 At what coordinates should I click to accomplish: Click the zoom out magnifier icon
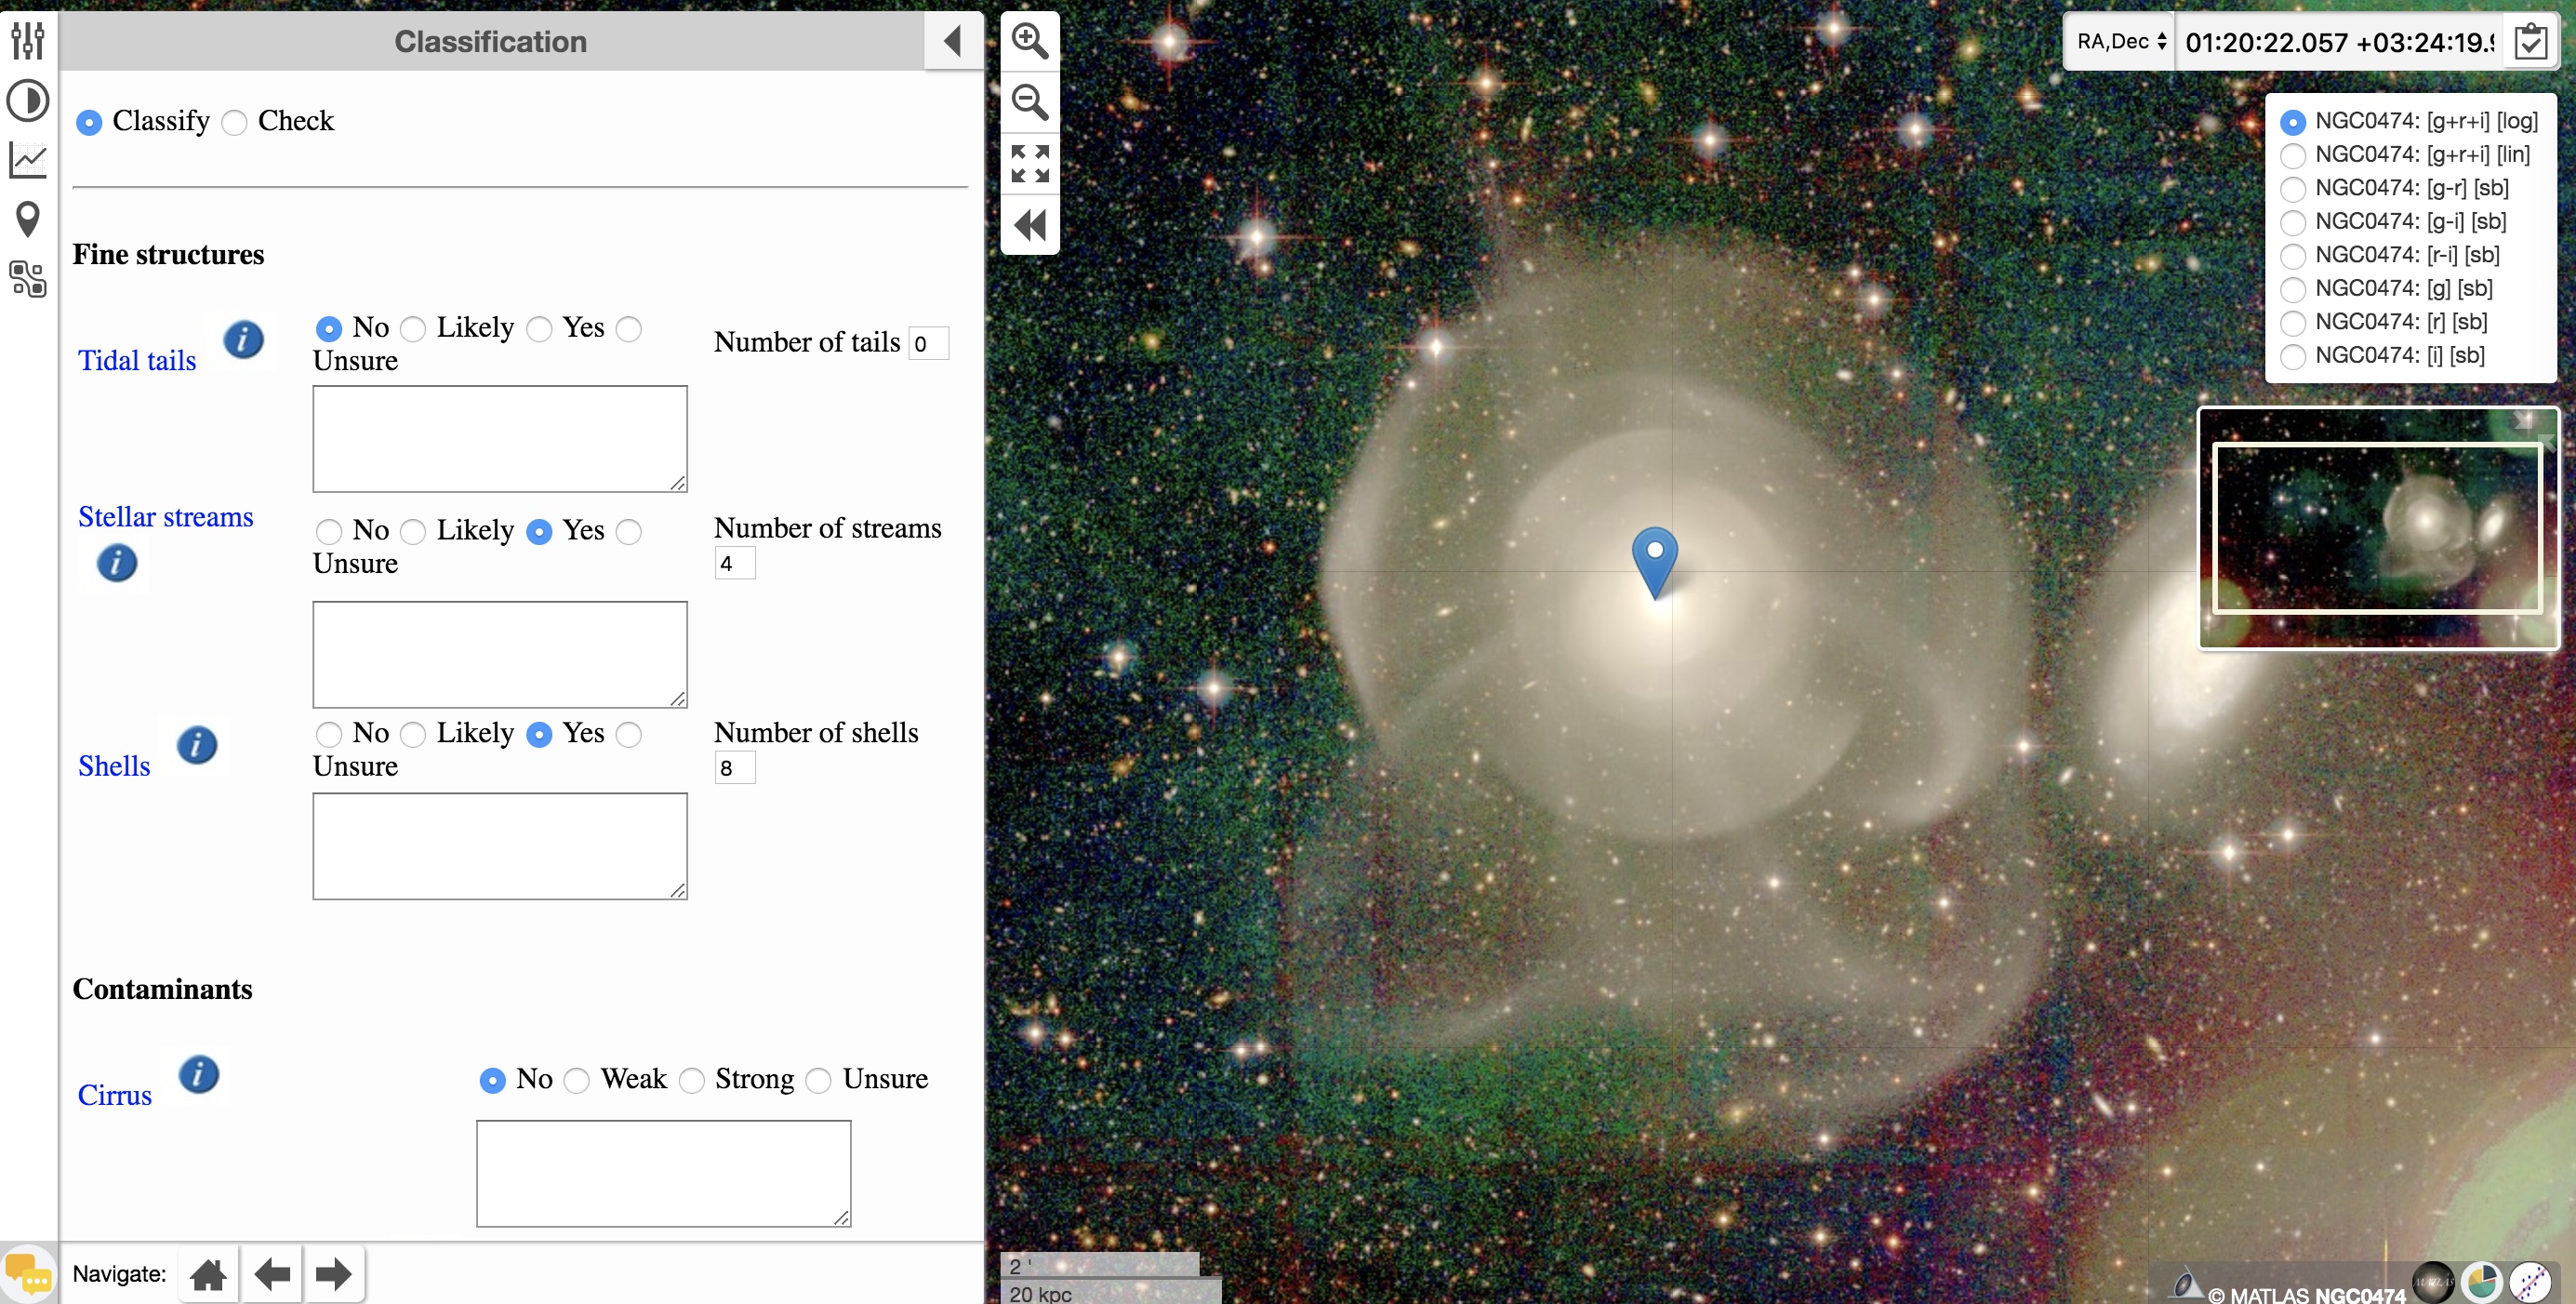click(1029, 102)
